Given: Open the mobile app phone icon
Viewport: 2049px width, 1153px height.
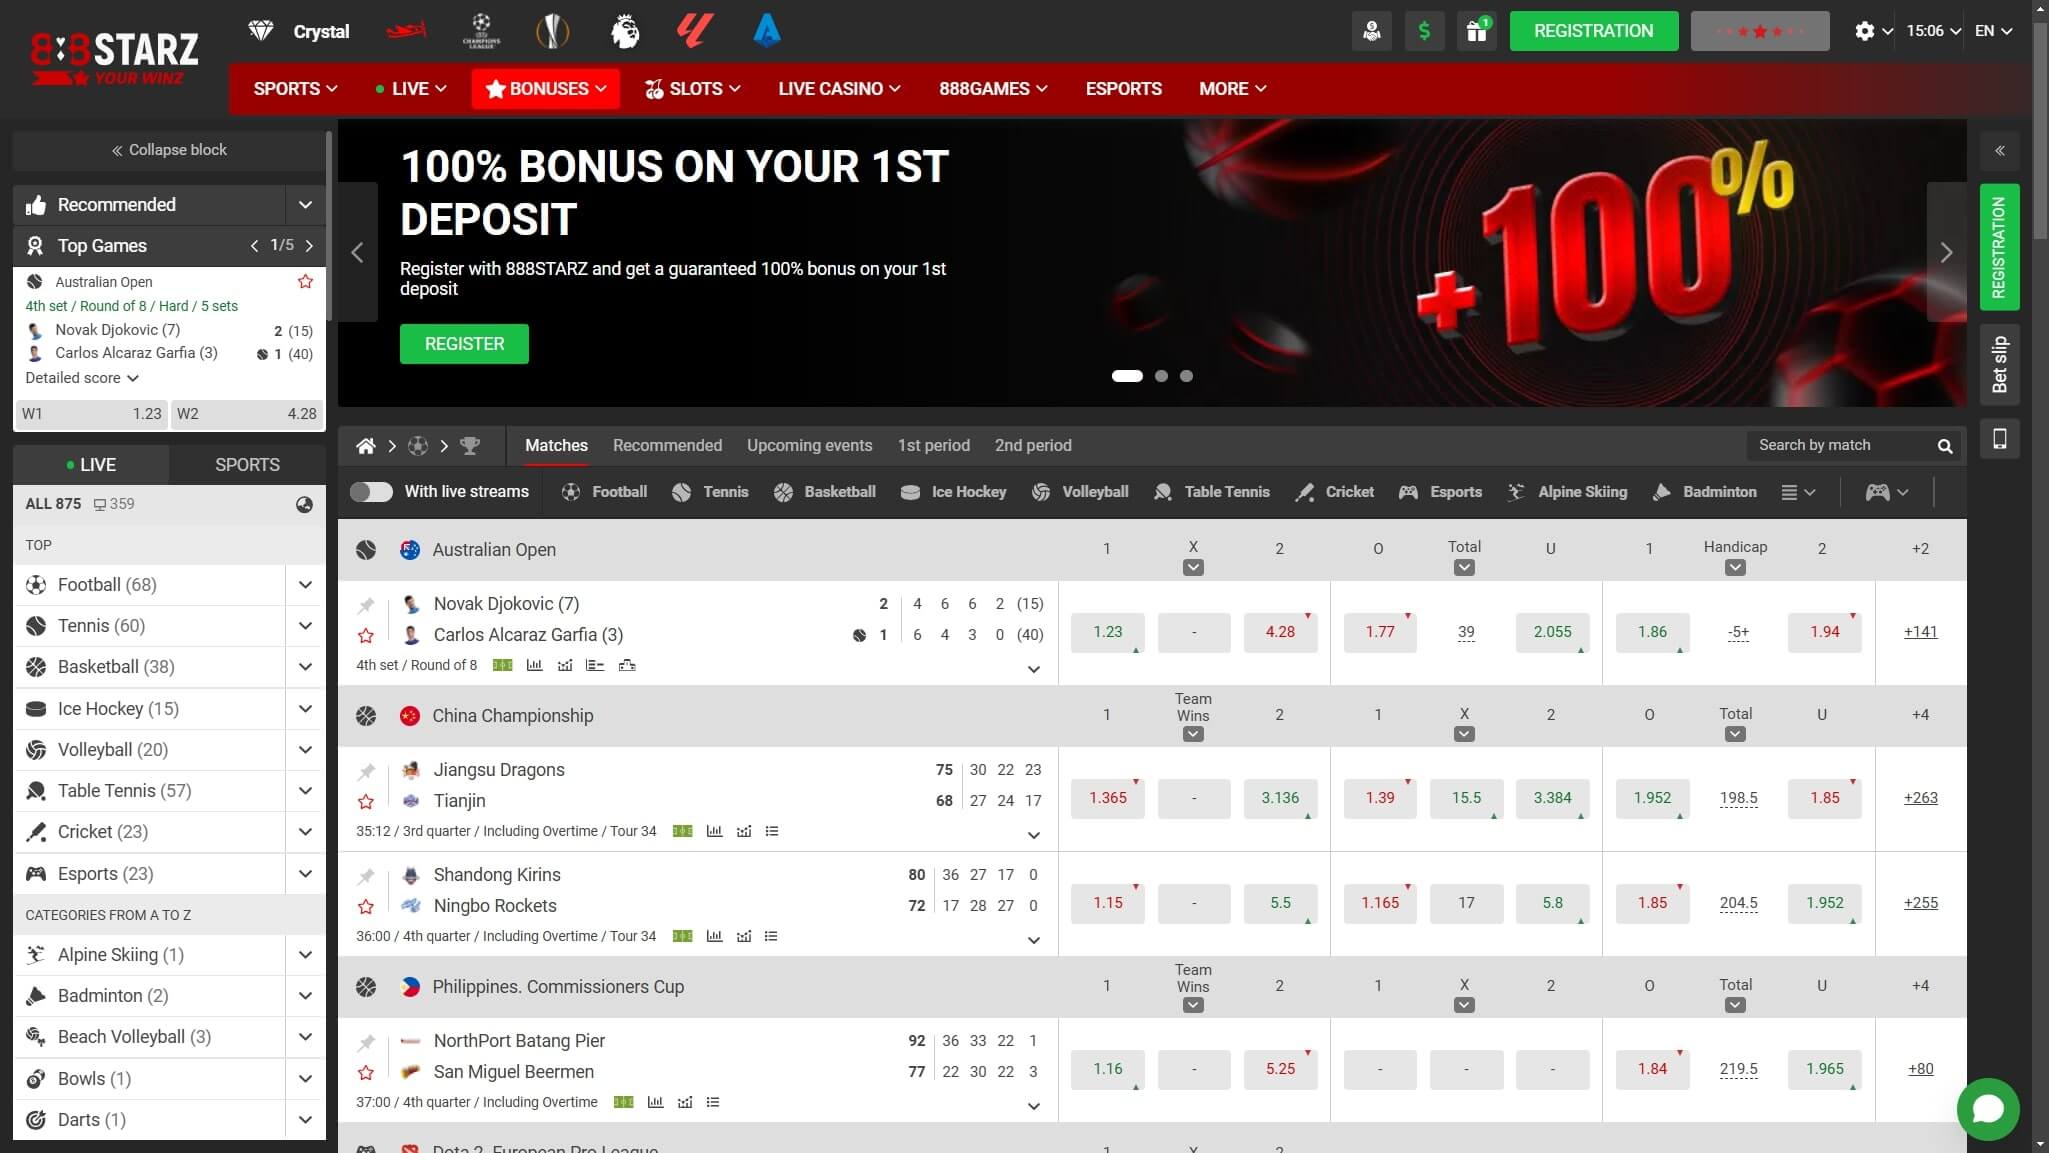Looking at the screenshot, I should 2000,439.
